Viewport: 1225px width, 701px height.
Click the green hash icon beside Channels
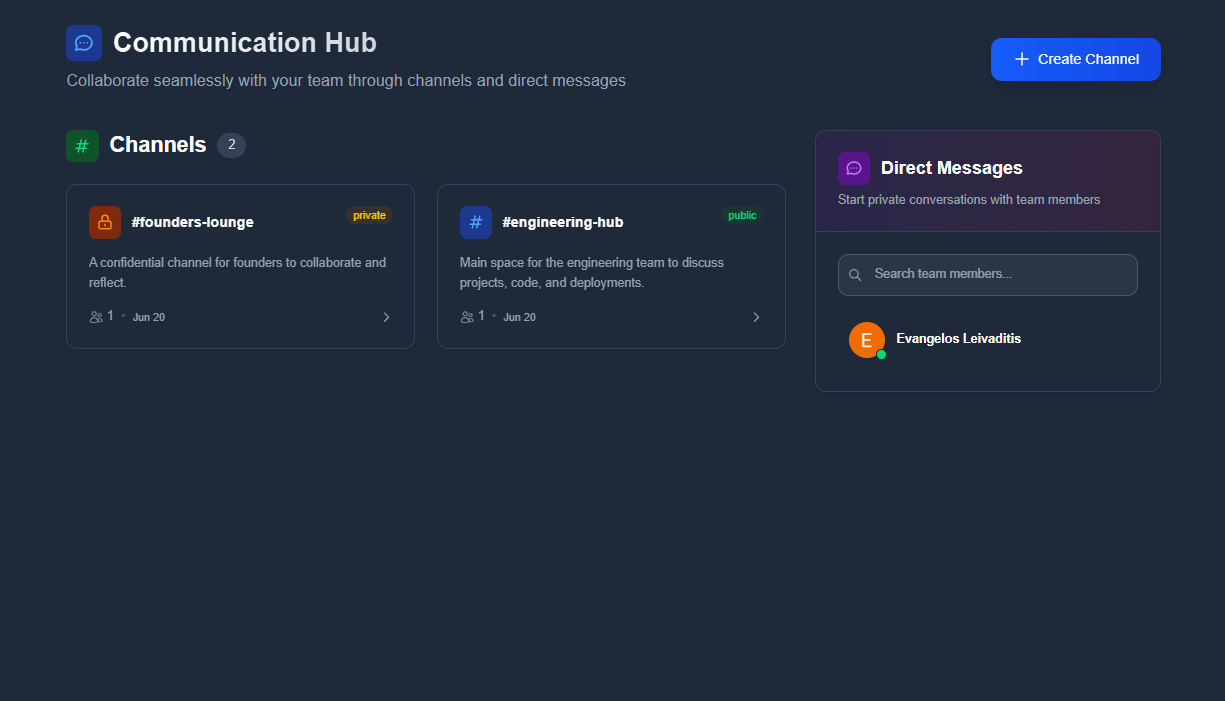(x=82, y=146)
